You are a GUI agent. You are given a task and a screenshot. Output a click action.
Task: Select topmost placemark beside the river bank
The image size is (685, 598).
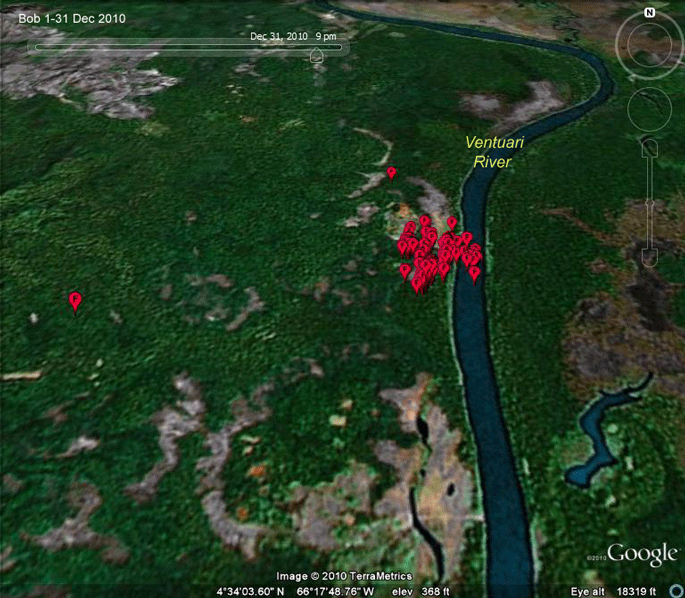pos(452,223)
